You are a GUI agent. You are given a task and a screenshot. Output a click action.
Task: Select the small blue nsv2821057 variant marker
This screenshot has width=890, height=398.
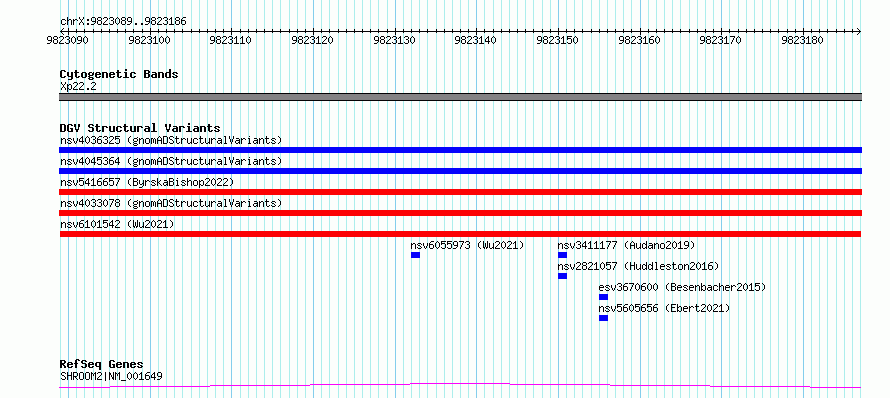(562, 276)
